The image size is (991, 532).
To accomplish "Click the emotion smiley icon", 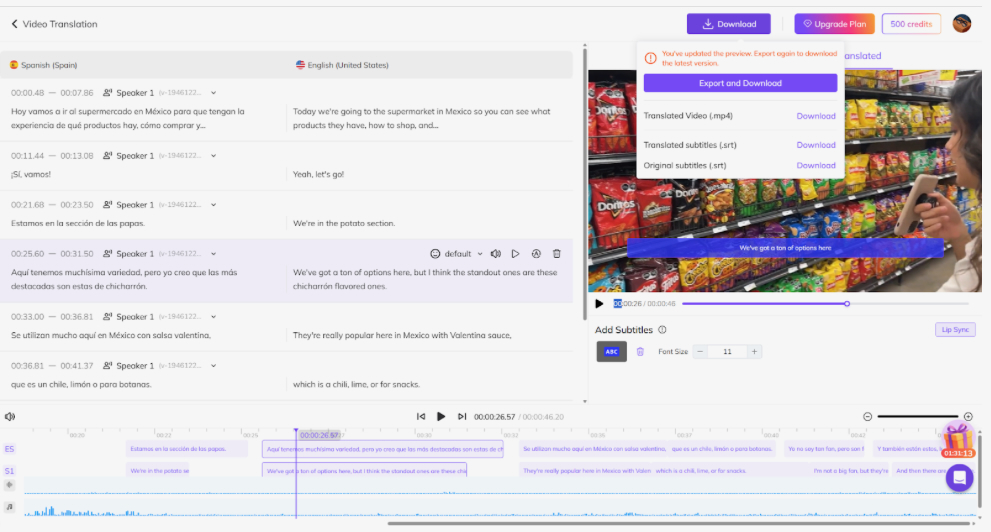I will click(x=435, y=254).
